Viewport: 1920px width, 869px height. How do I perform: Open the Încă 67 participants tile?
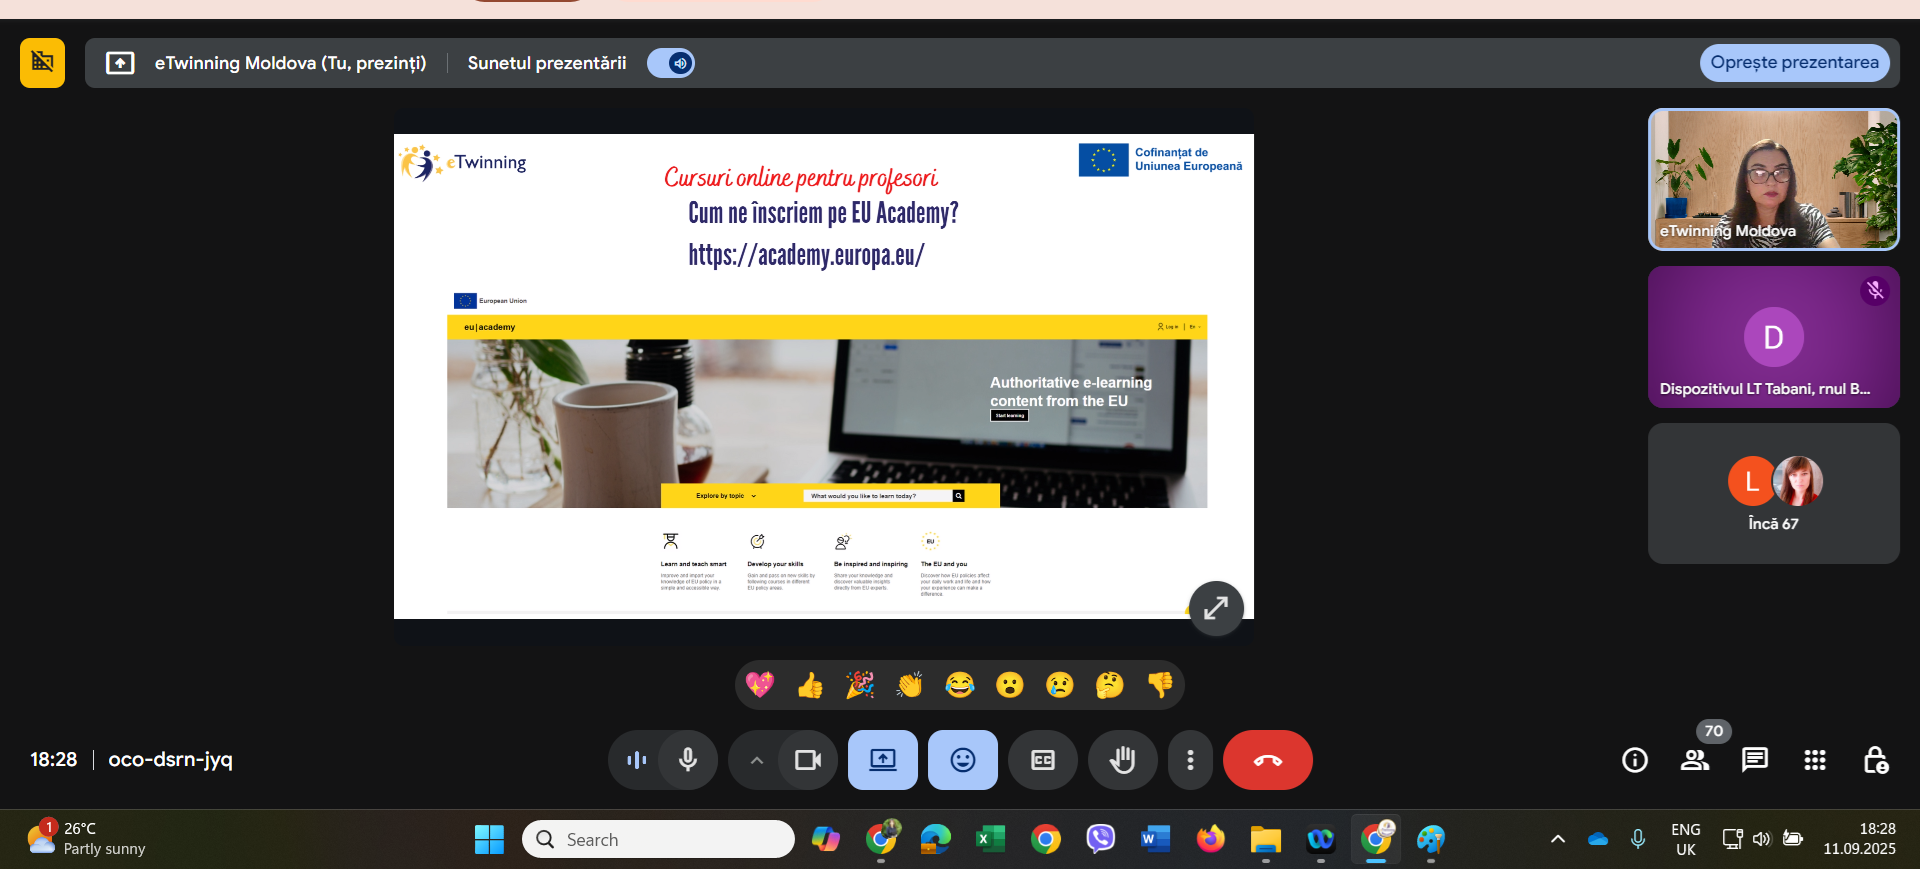1773,493
